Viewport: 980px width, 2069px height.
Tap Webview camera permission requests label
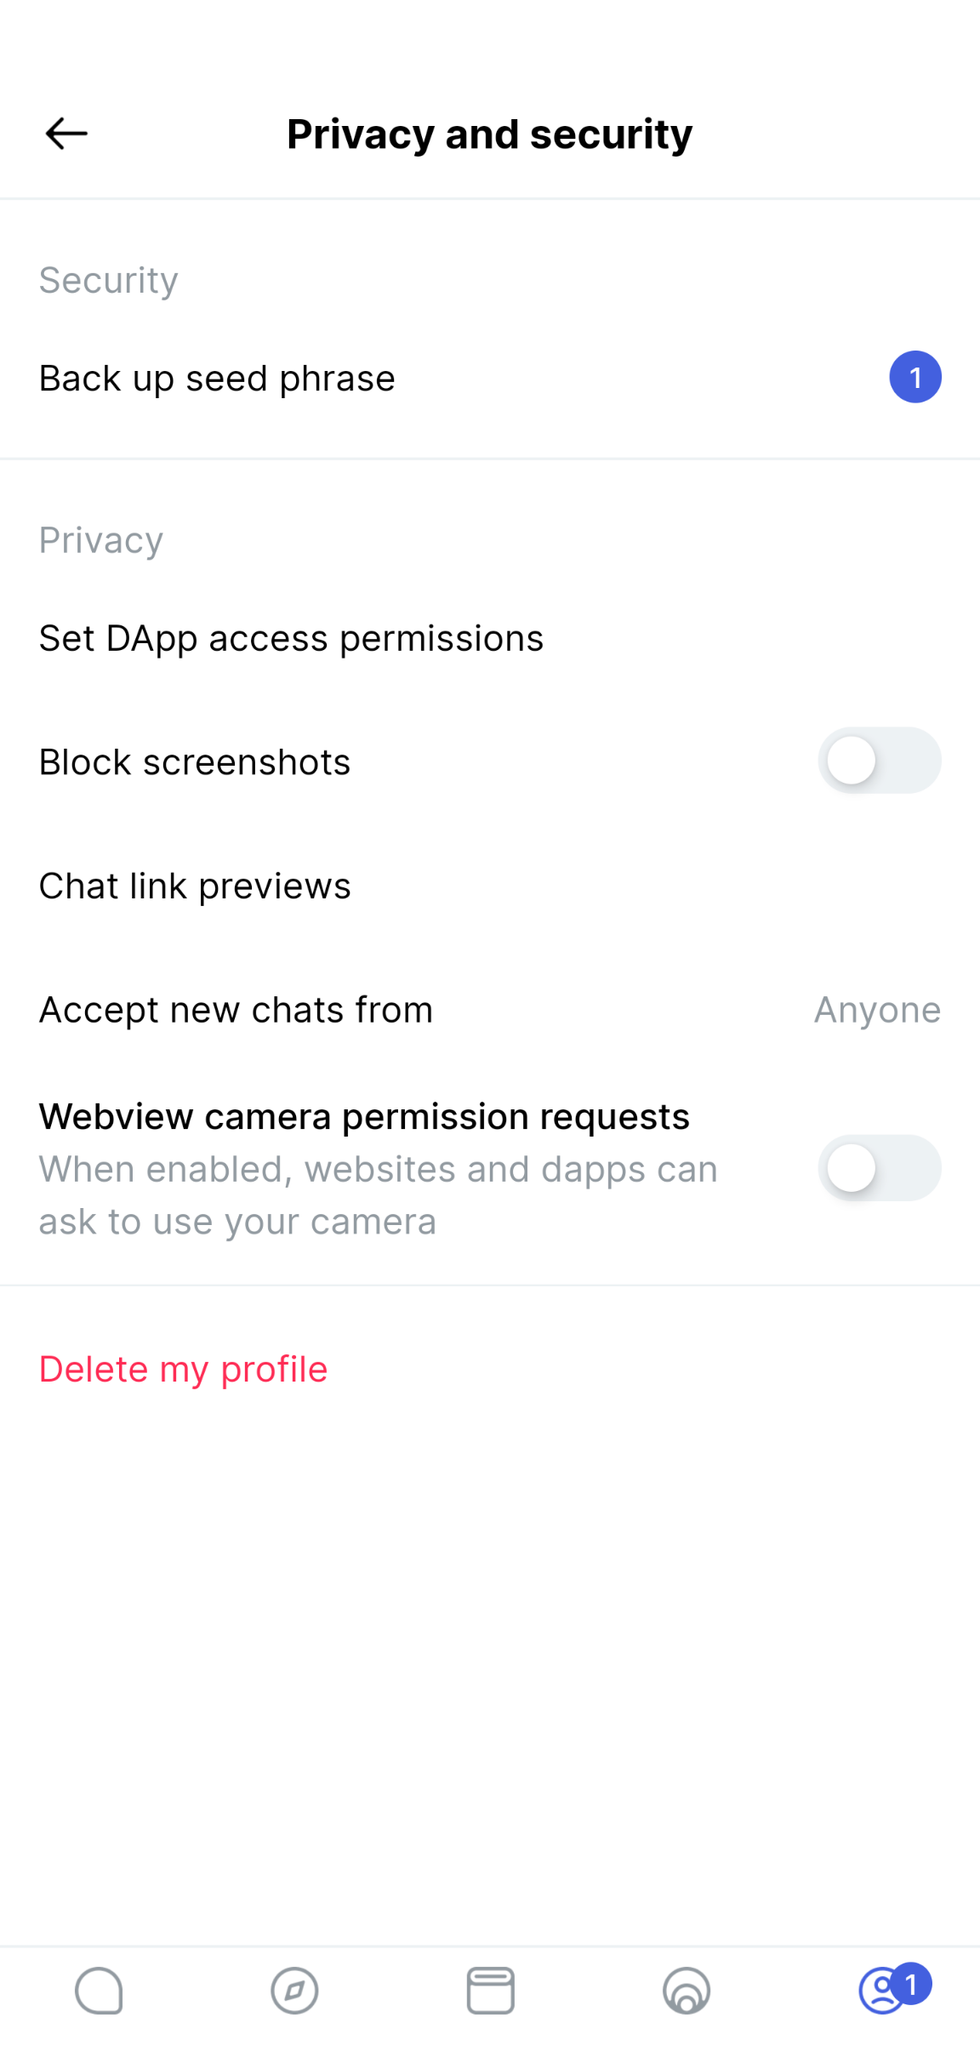coord(364,1116)
